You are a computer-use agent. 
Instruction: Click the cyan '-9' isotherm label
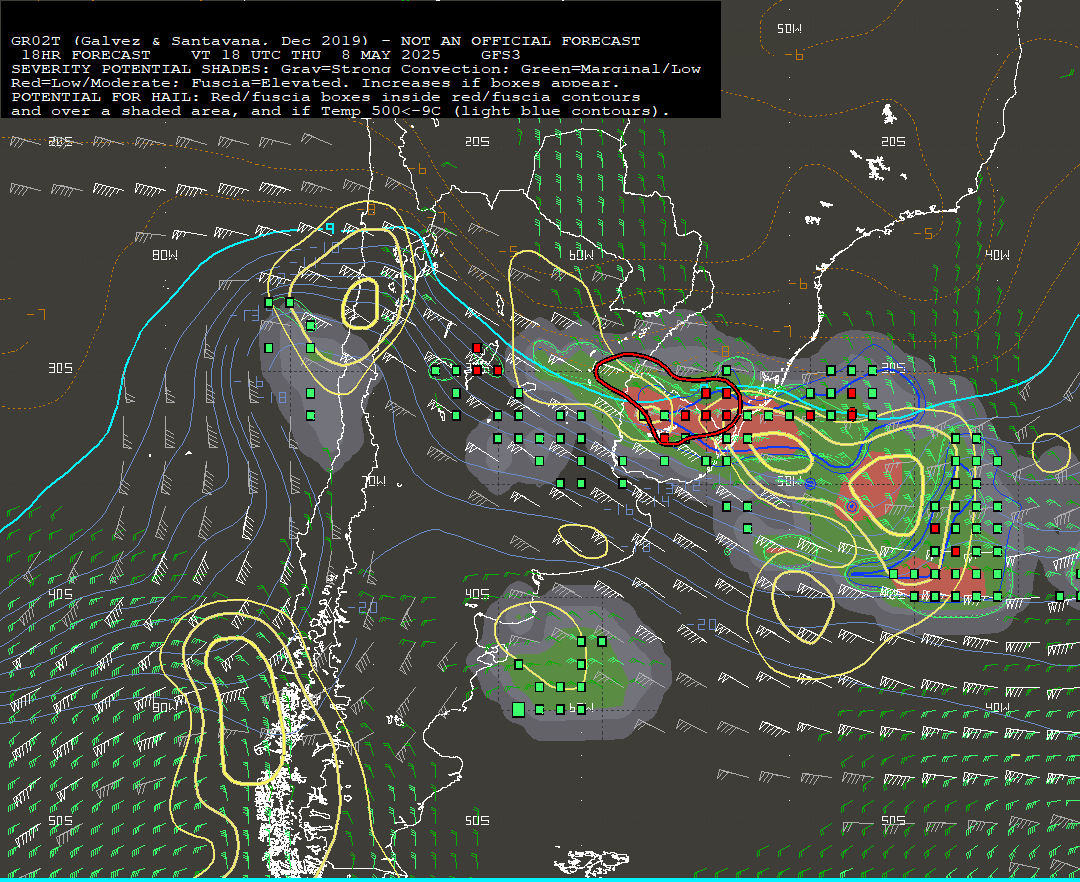click(329, 228)
